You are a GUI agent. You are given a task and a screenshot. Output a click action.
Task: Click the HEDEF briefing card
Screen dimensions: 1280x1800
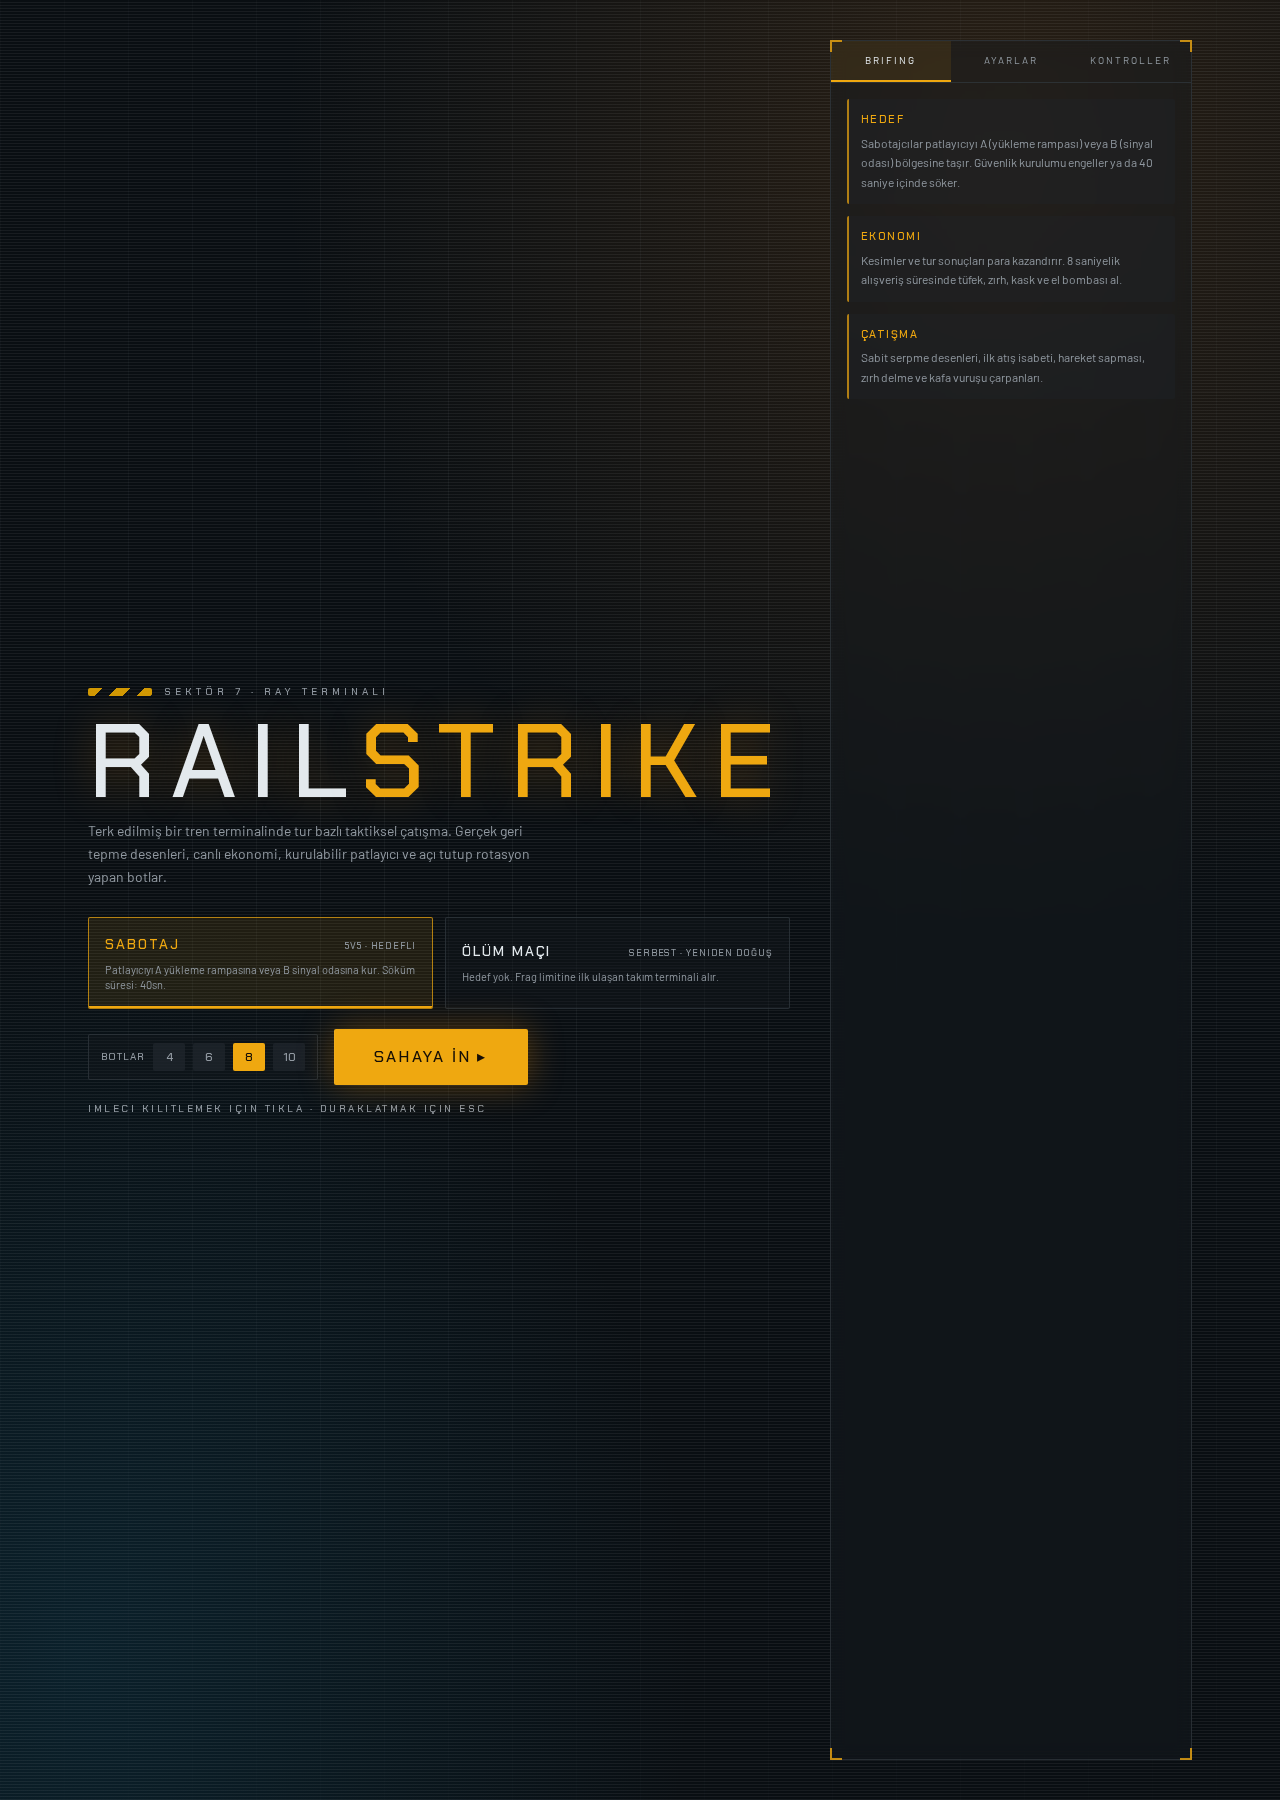[1011, 151]
